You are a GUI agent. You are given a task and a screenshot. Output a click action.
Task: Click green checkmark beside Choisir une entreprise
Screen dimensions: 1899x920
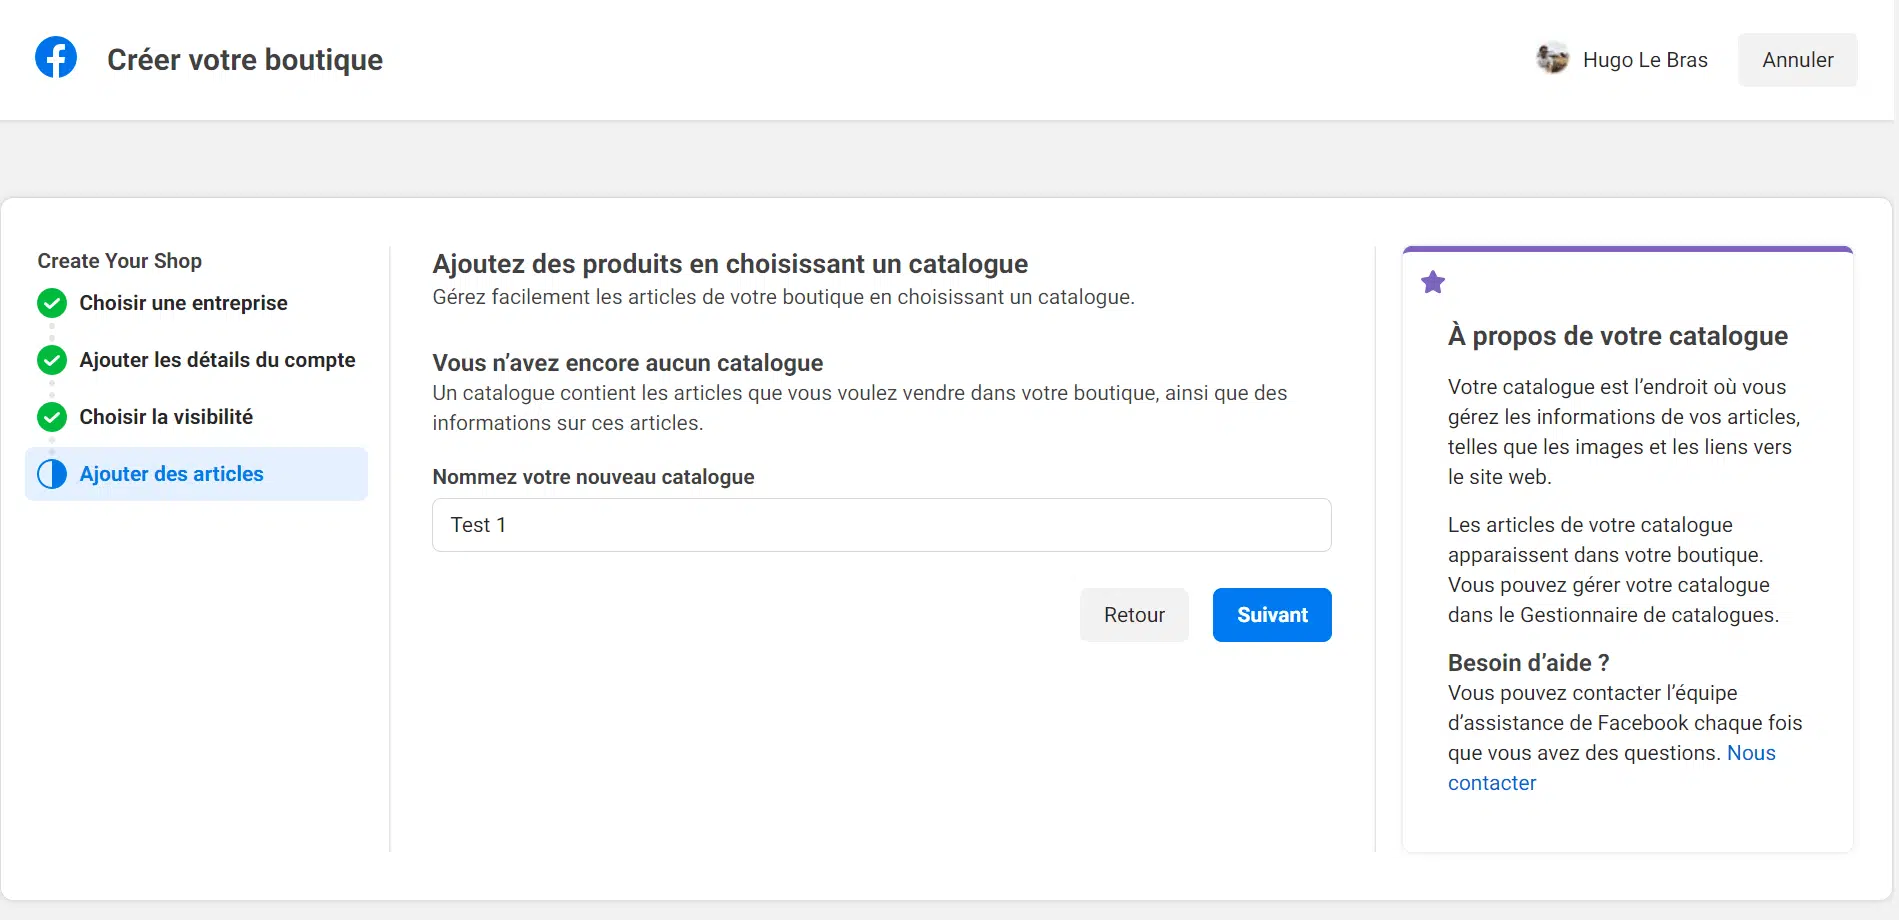click(52, 303)
